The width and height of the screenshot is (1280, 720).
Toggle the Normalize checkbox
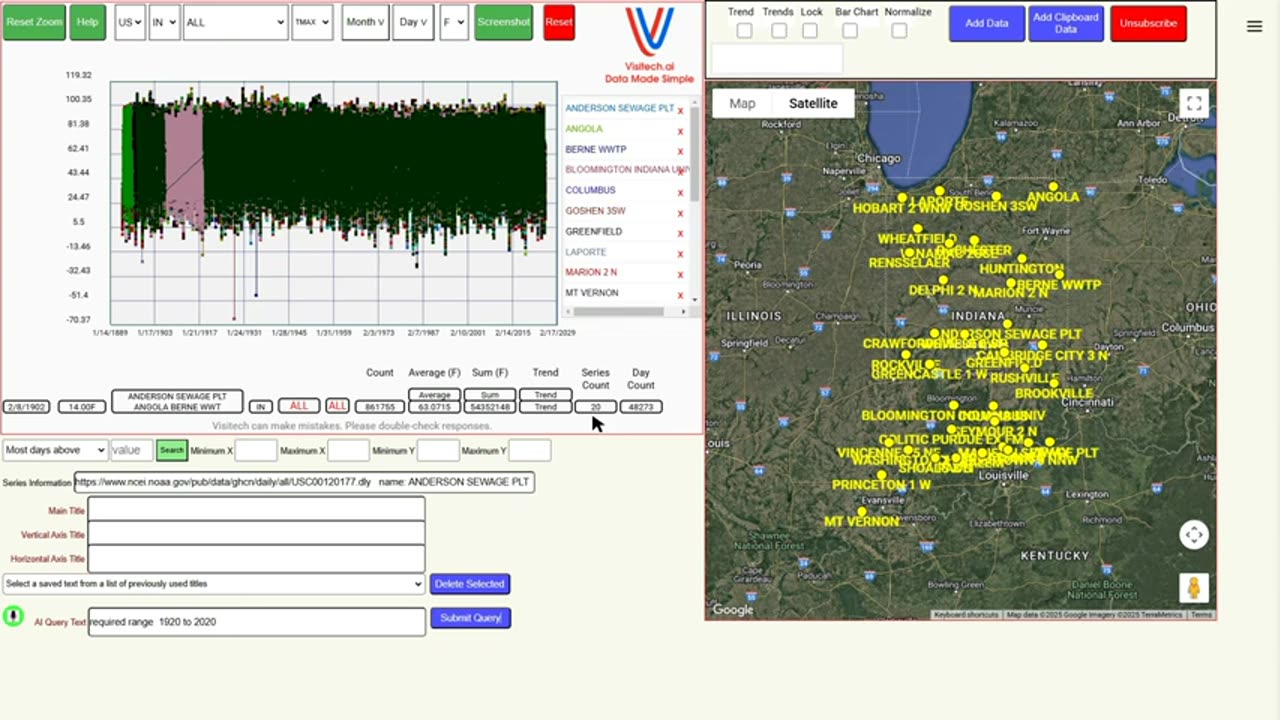[899, 31]
